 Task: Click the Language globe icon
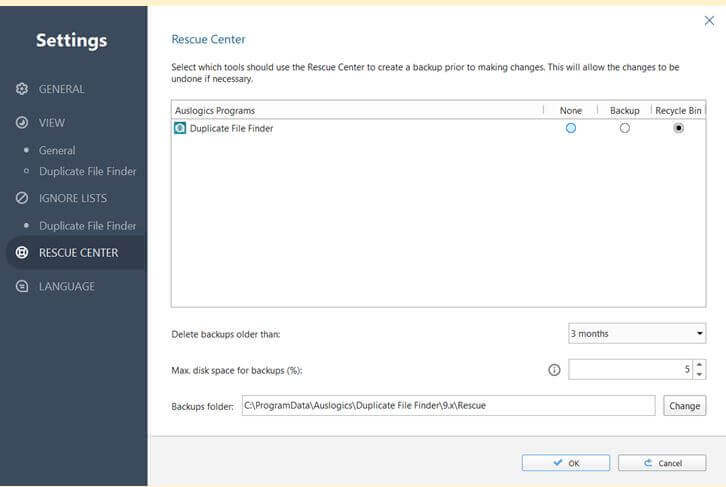[22, 287]
